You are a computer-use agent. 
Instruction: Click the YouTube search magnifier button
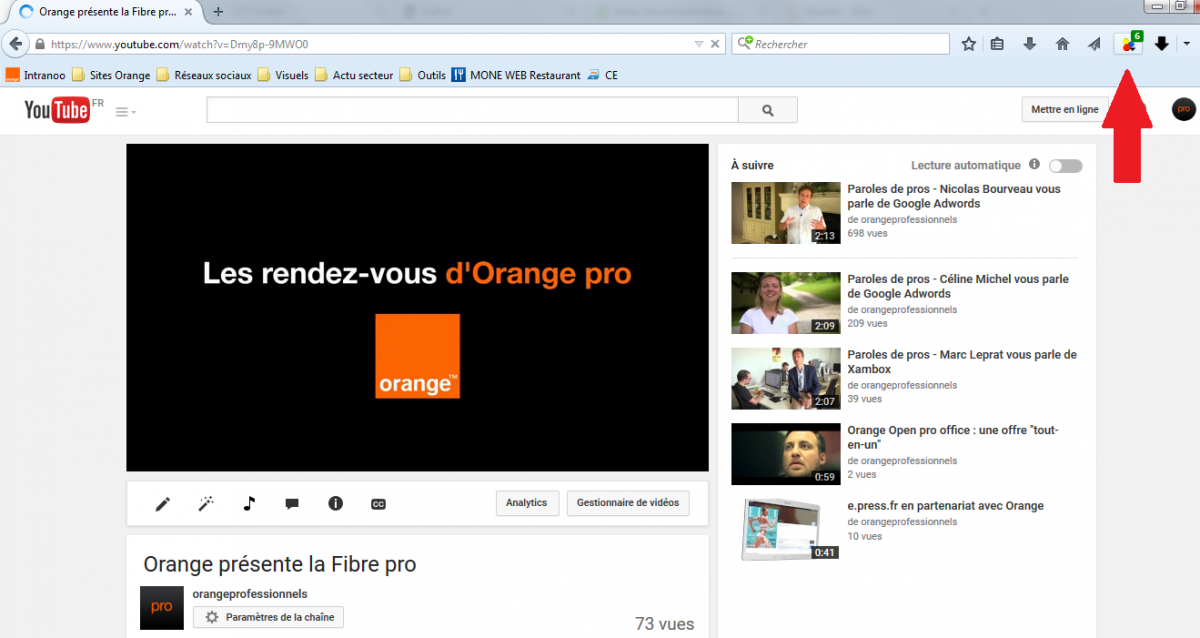tap(767, 110)
